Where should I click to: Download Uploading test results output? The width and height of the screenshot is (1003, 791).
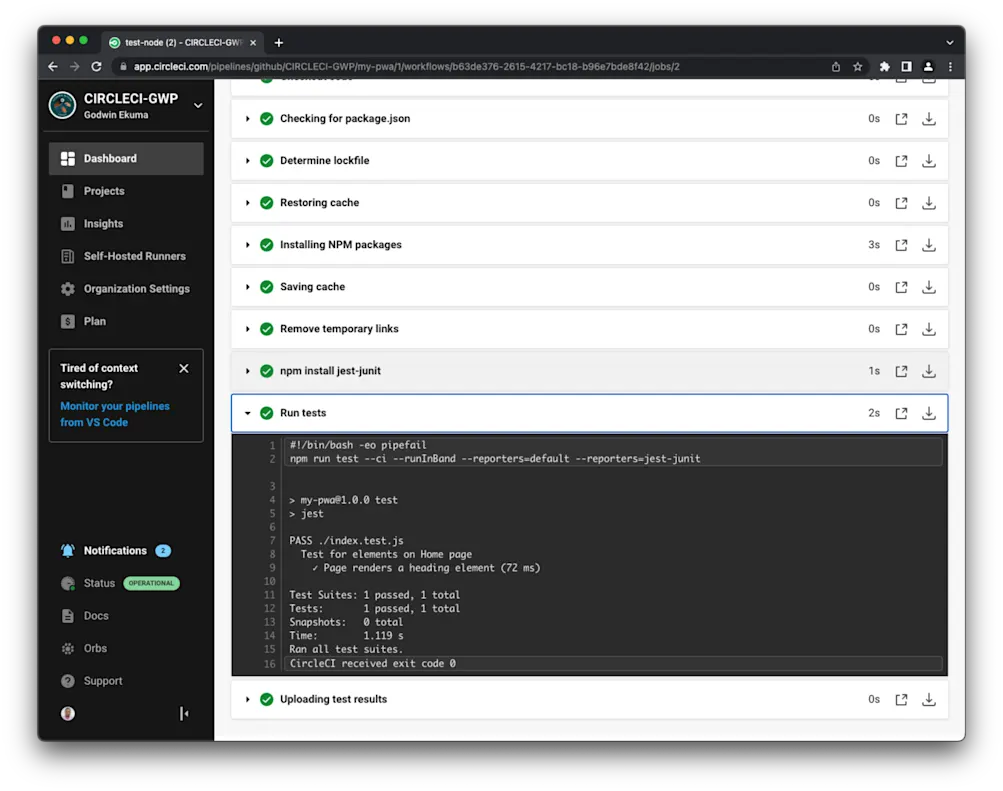pos(929,700)
